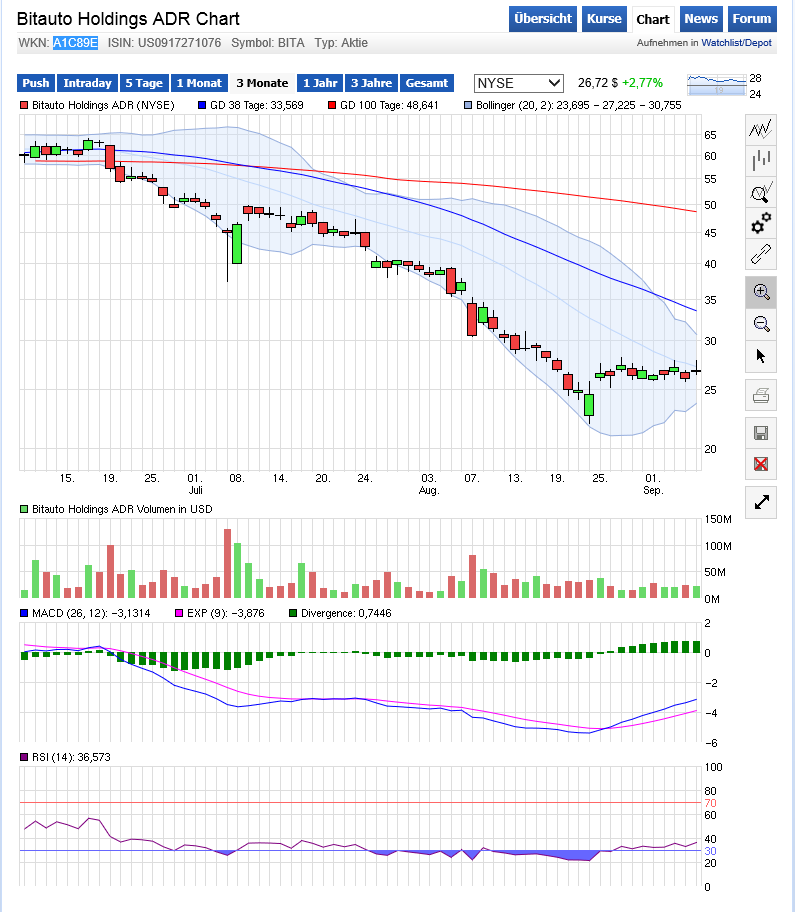Click the chain link icon

pyautogui.click(x=761, y=254)
